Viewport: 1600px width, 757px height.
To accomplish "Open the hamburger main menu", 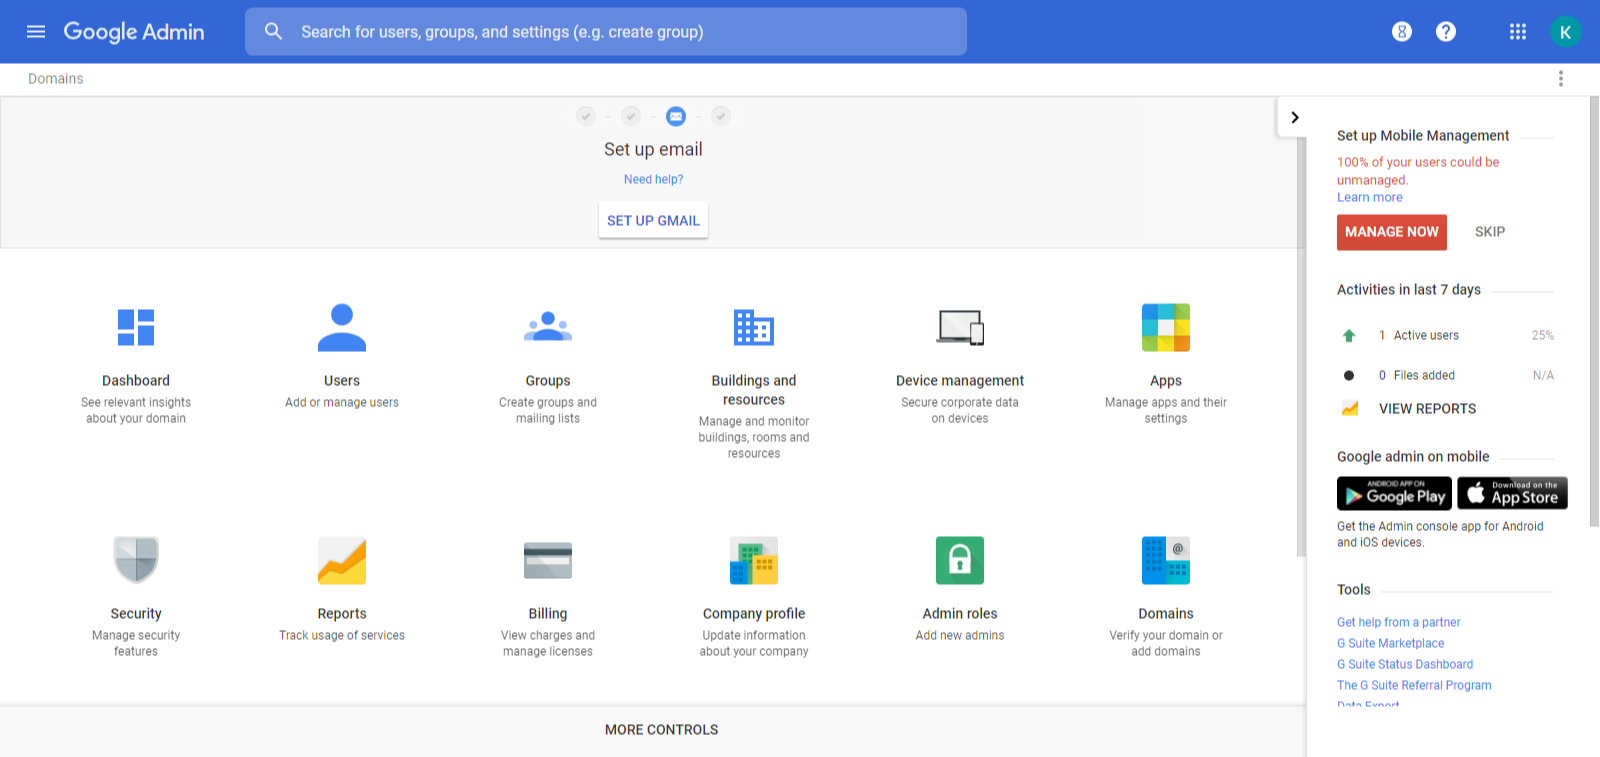I will (x=36, y=32).
